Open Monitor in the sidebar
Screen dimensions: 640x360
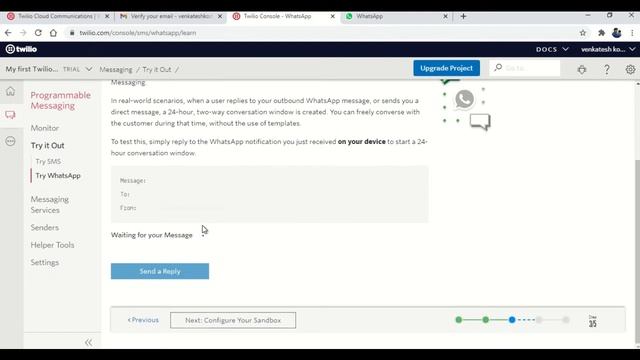click(x=44, y=128)
